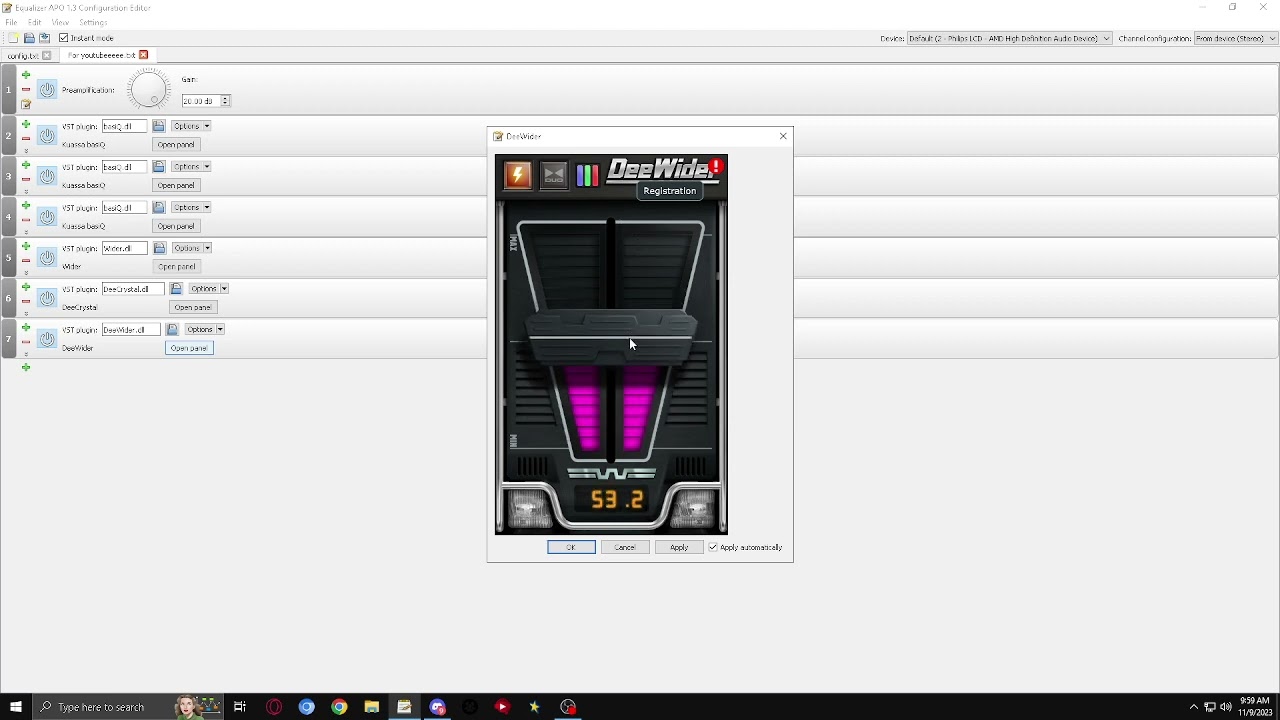The image size is (1280, 720).
Task: Toggle power for the DeeCrystal plugin
Action: [47, 298]
